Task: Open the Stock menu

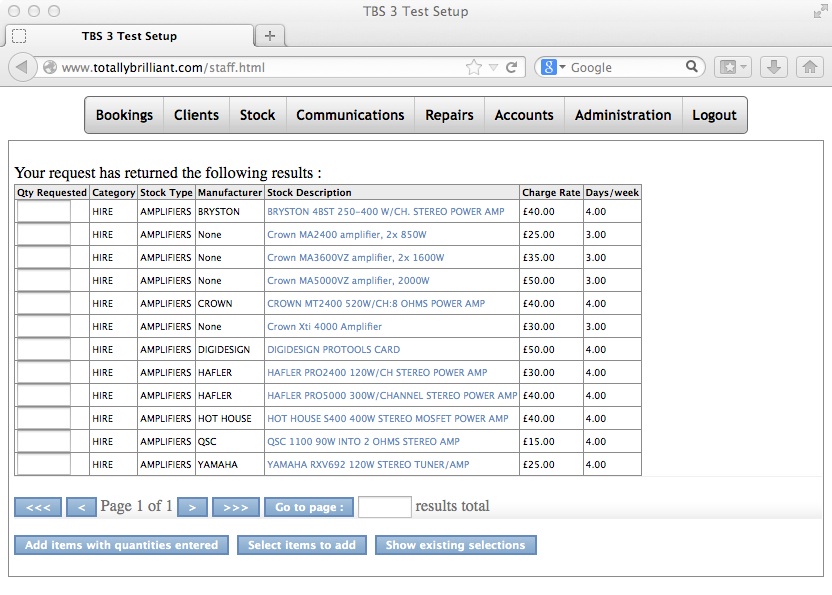Action: pos(257,115)
